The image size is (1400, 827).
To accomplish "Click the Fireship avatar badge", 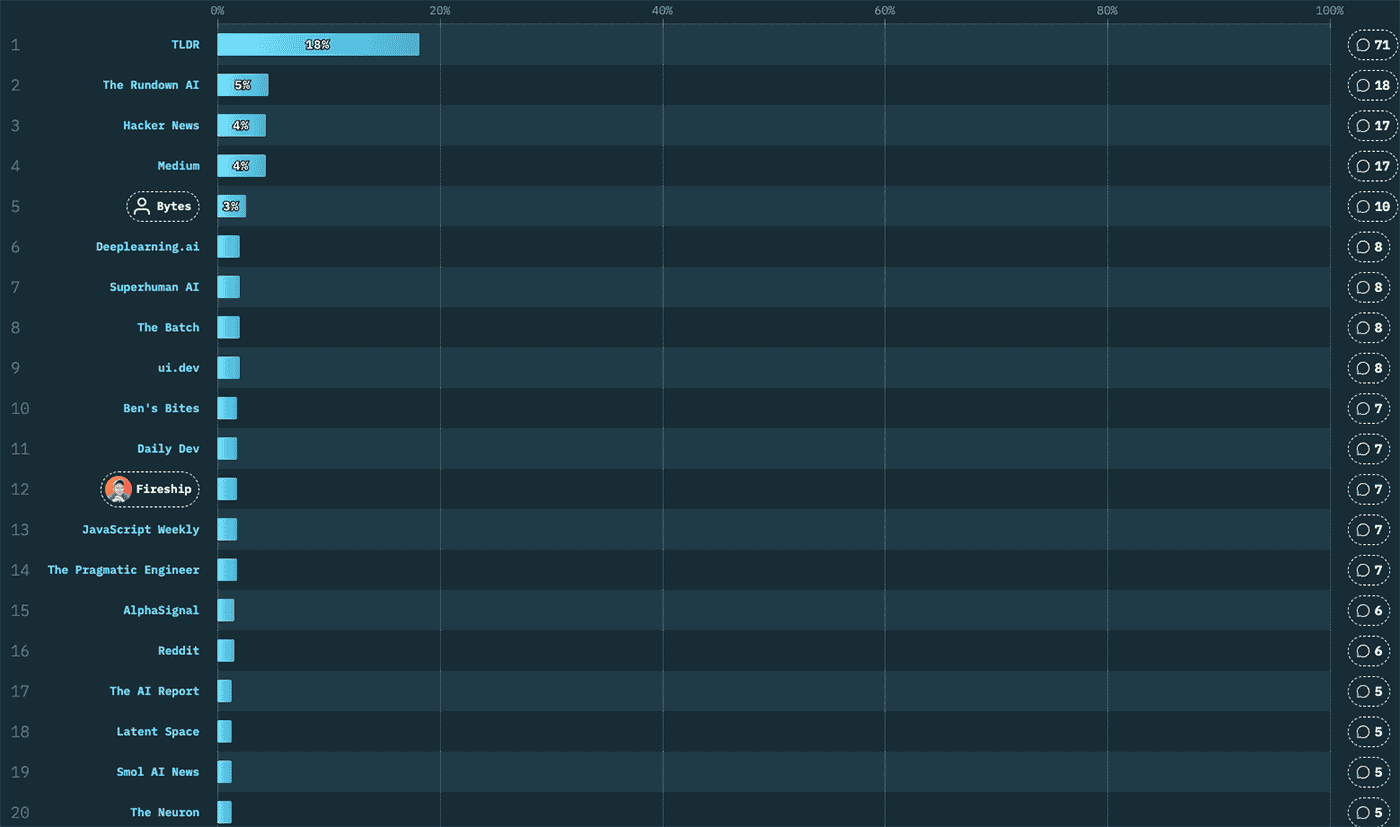I will tap(150, 489).
